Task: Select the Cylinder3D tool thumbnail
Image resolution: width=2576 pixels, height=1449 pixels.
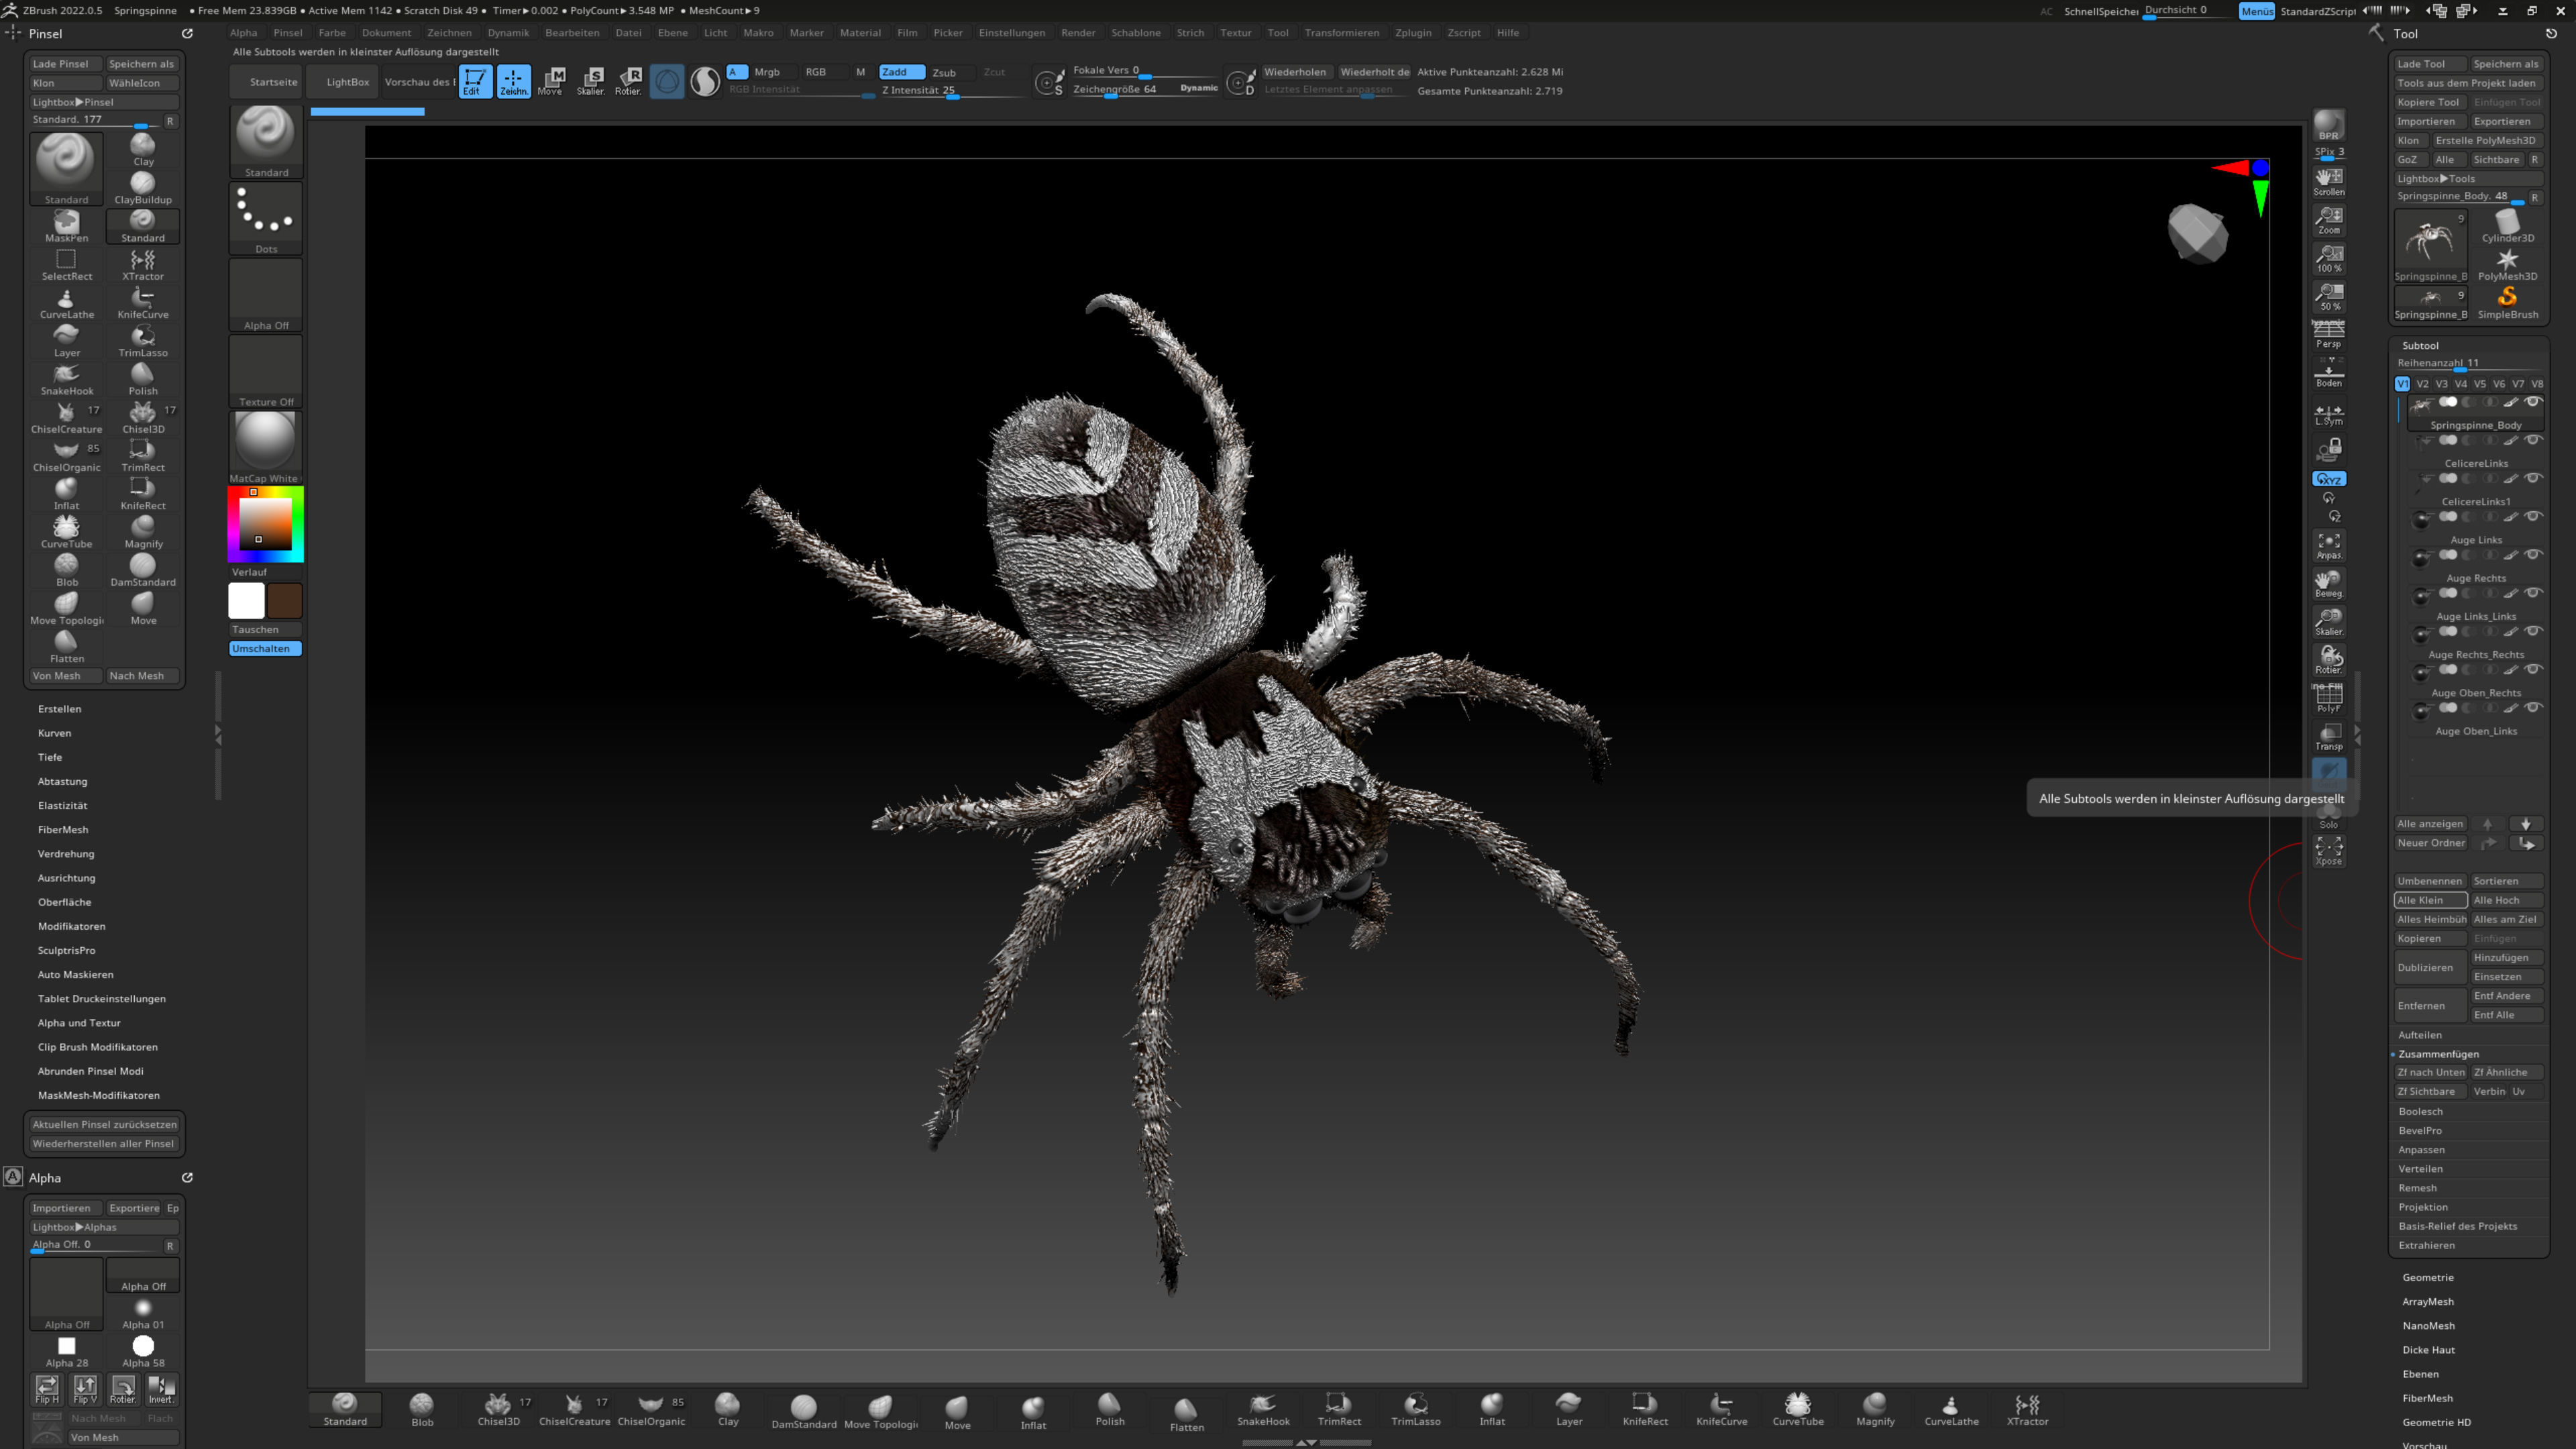Action: tap(2507, 226)
